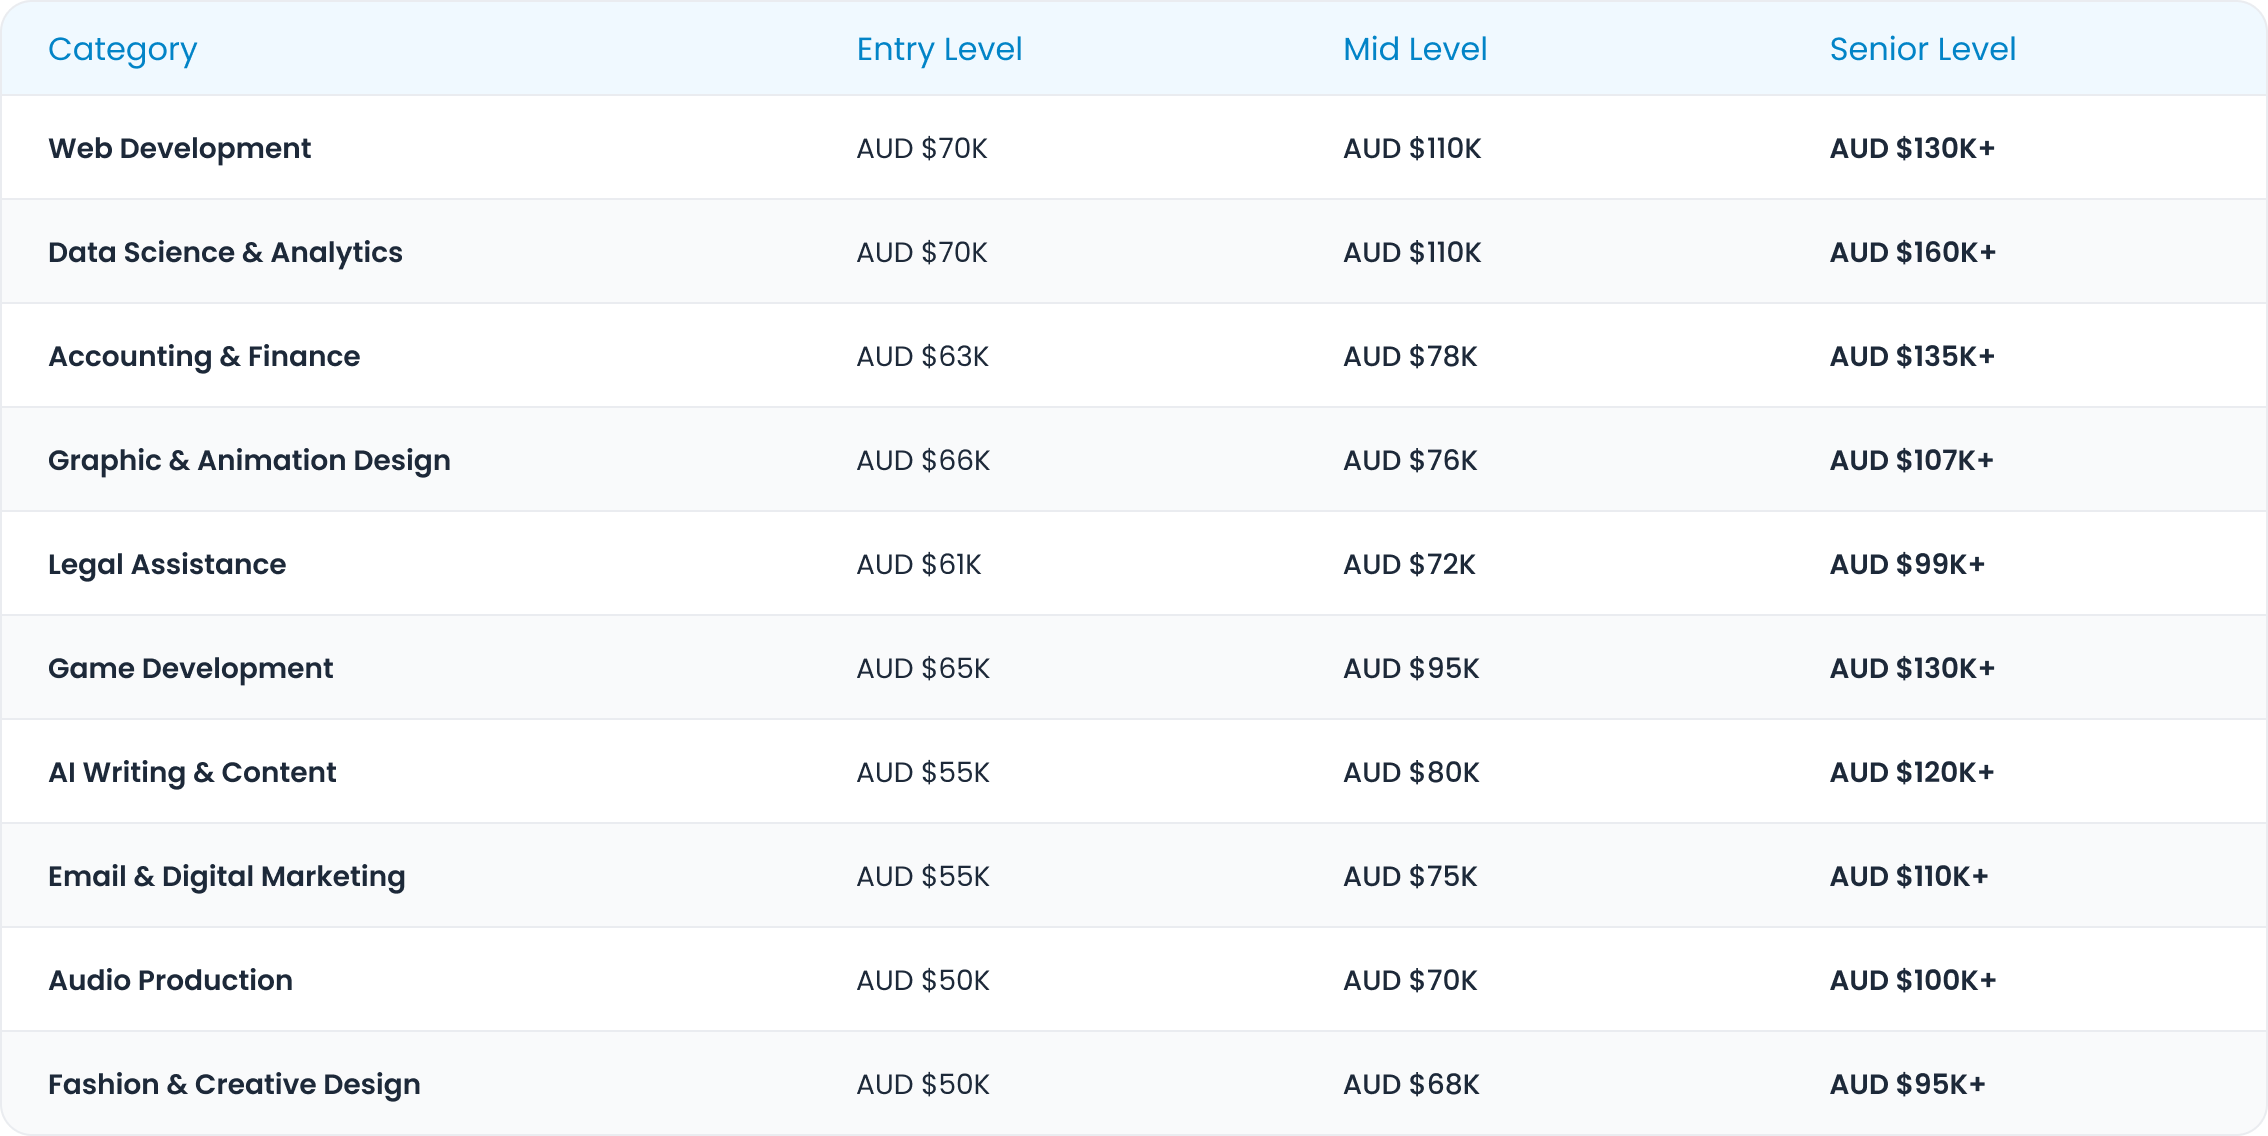Click Legal Assistance senior salary AUD $99K+

point(1906,564)
